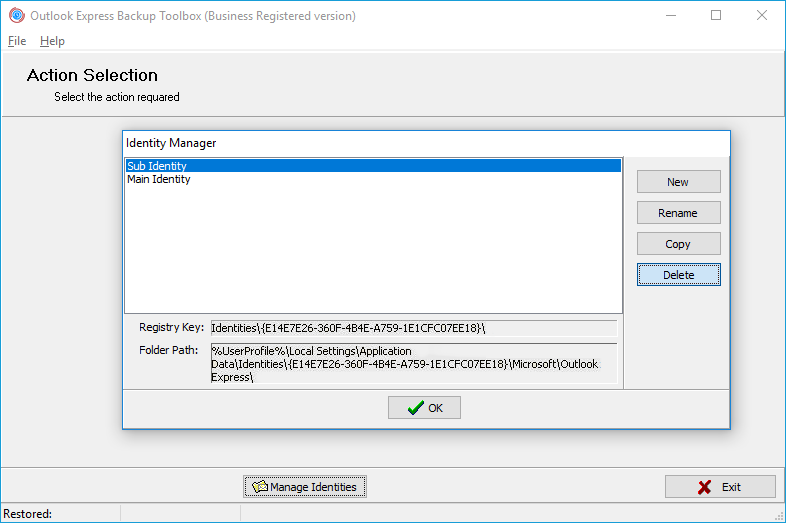Maximize the application window
This screenshot has height=523, width=786.
click(x=716, y=15)
